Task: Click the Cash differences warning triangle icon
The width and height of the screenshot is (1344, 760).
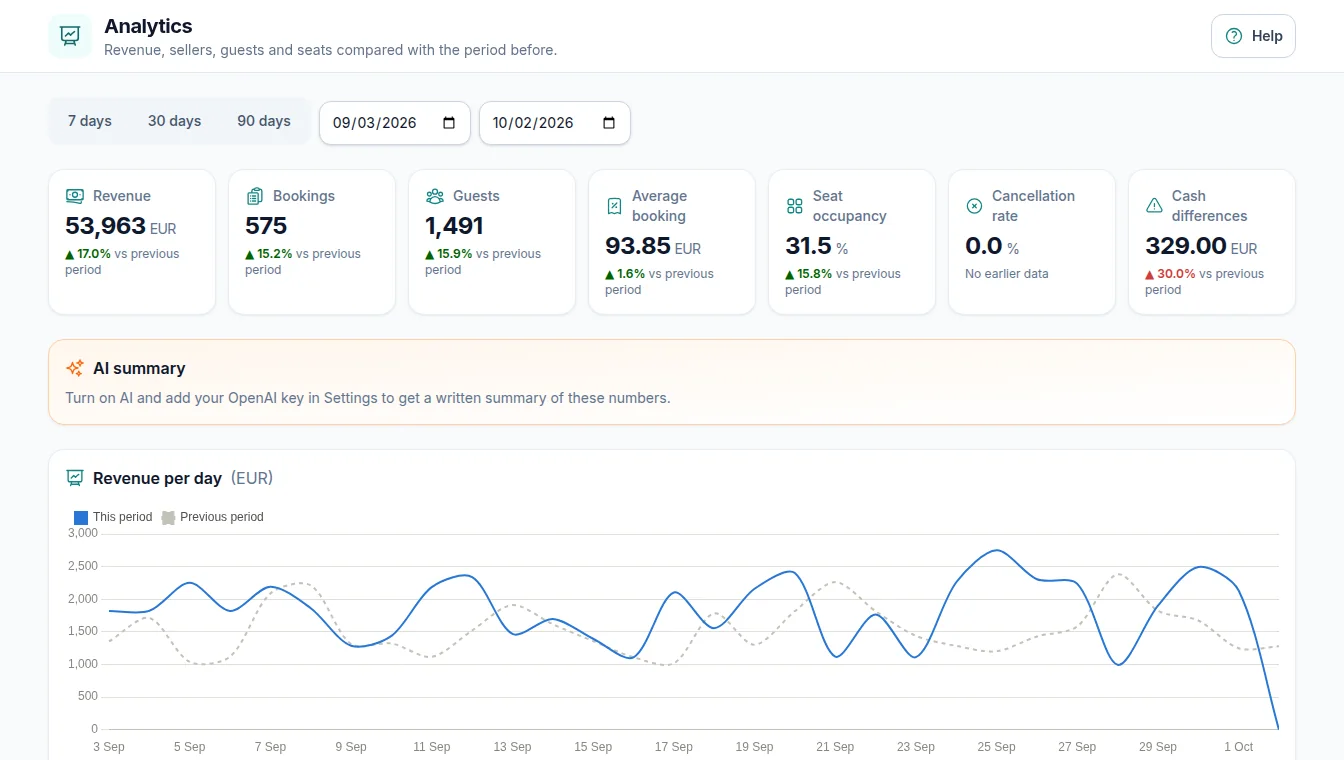Action: click(1154, 206)
